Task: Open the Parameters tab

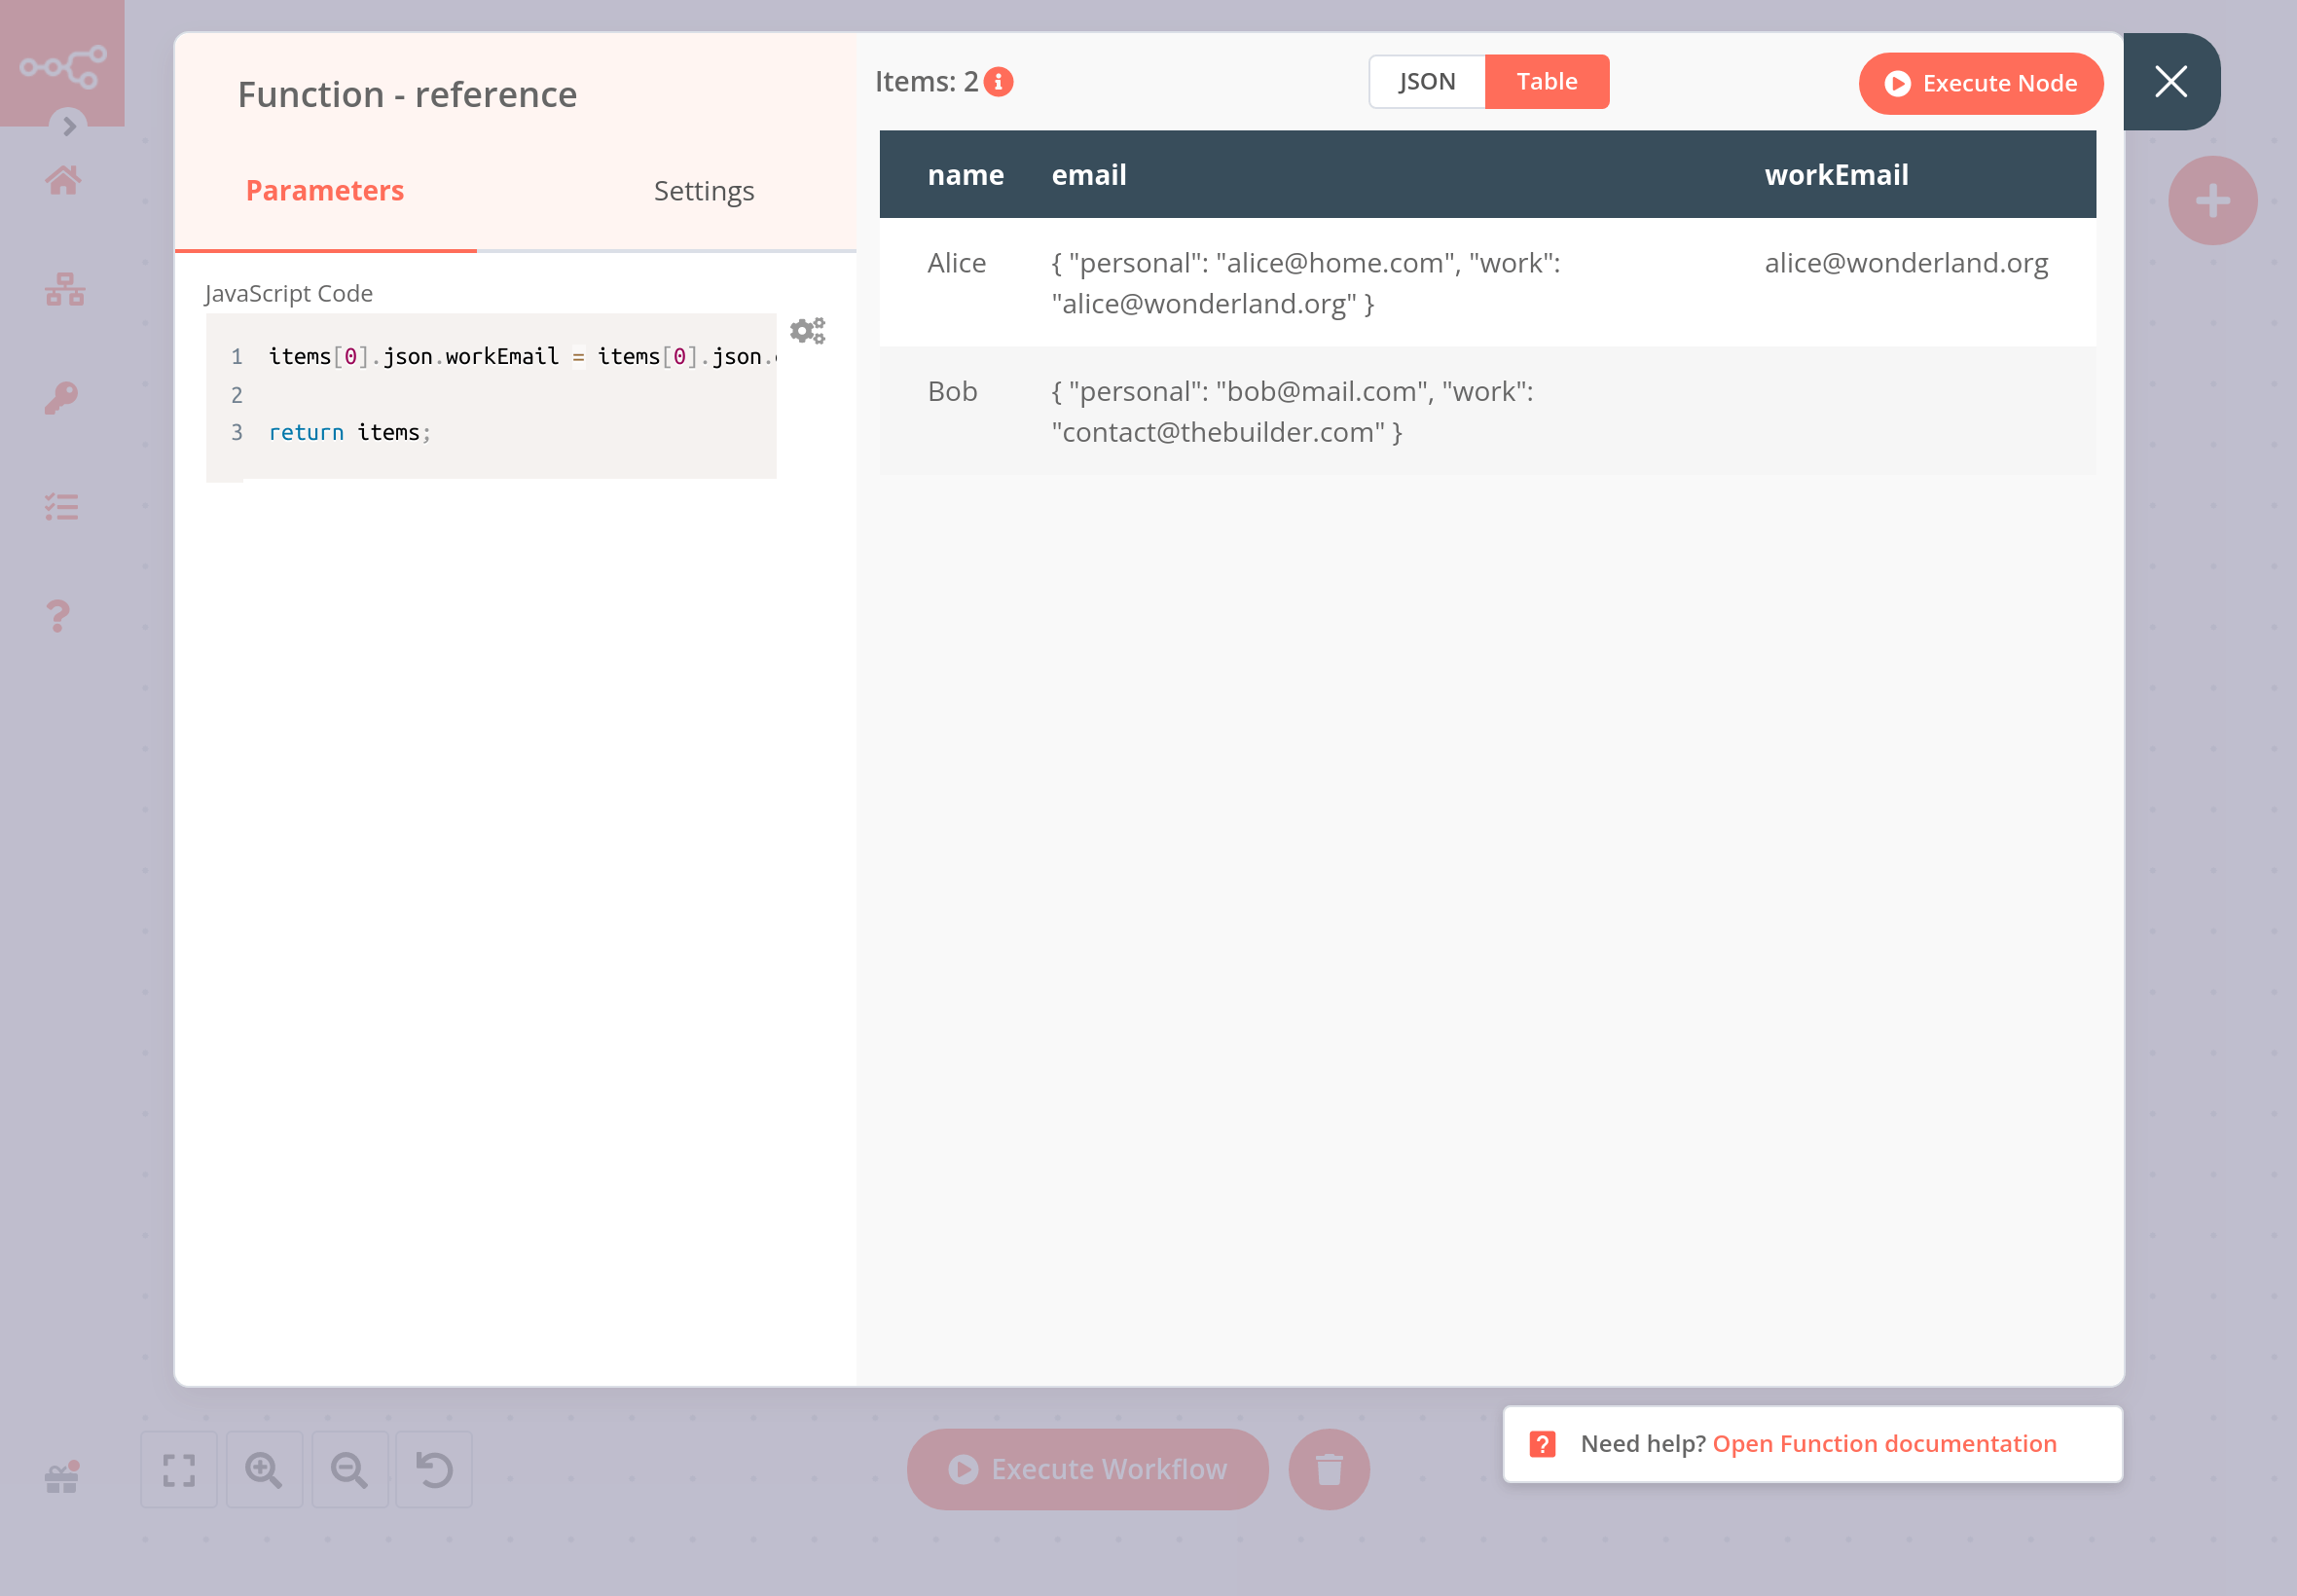Action: (x=325, y=191)
